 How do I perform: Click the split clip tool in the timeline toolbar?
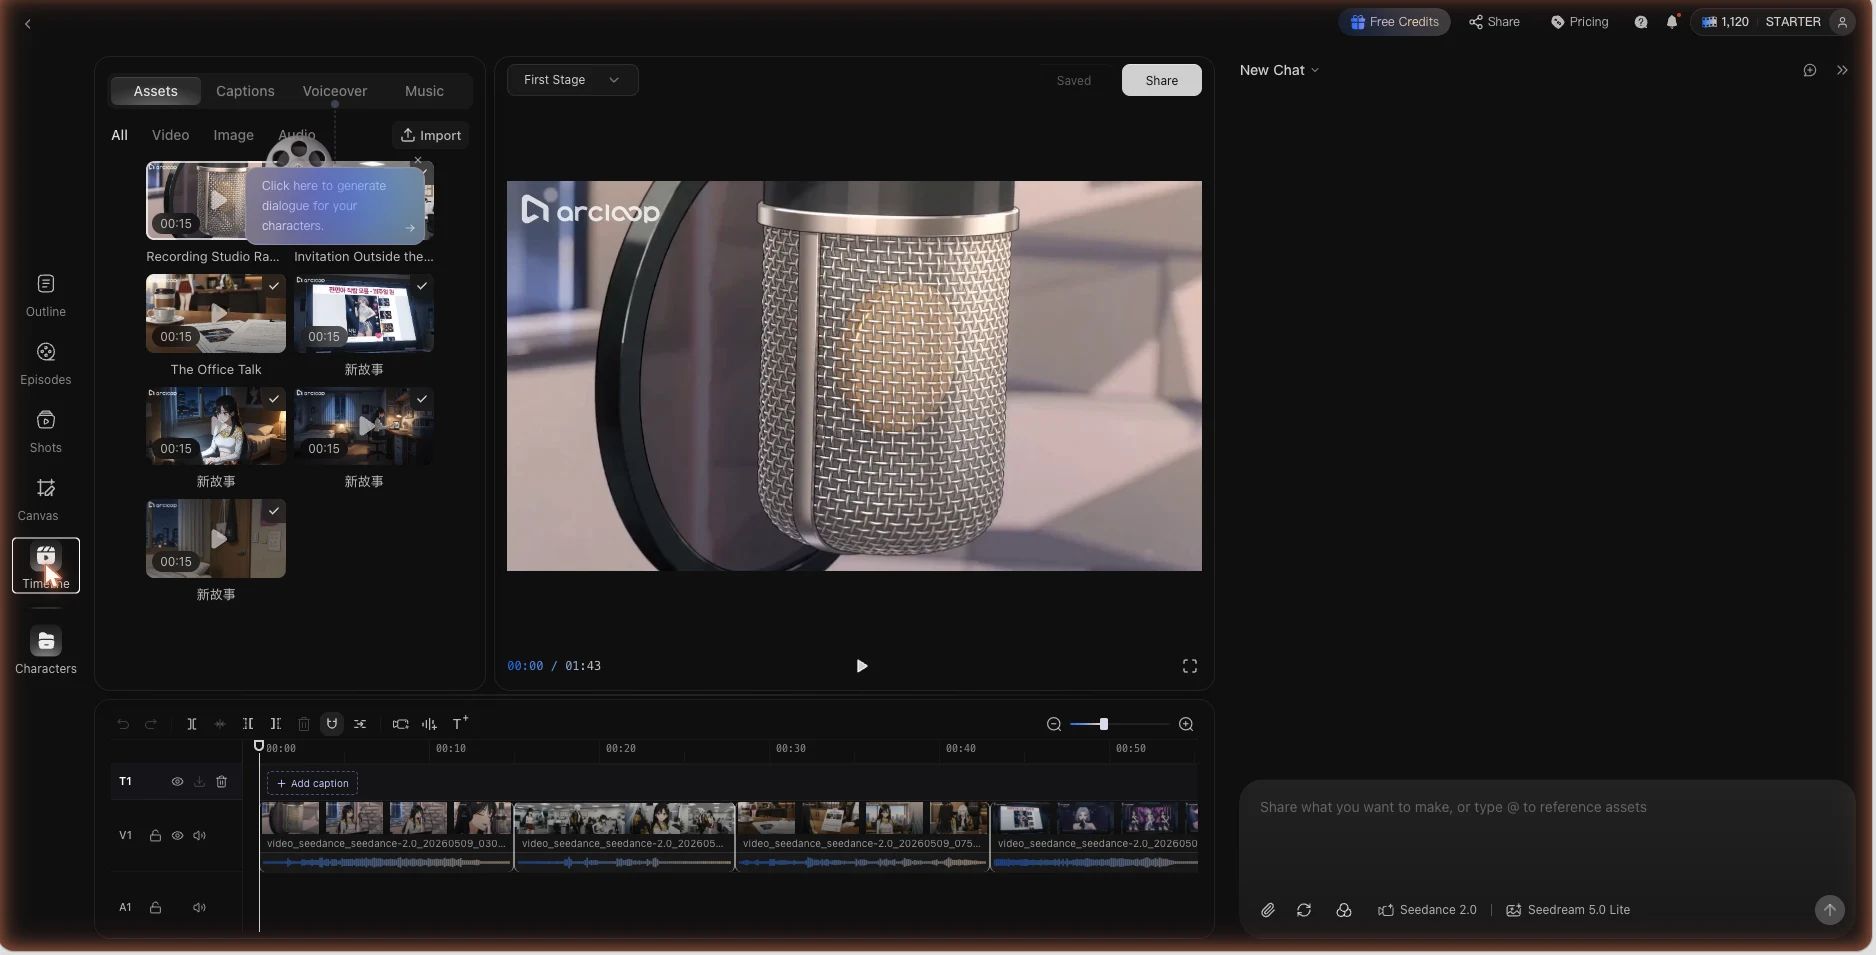[192, 724]
